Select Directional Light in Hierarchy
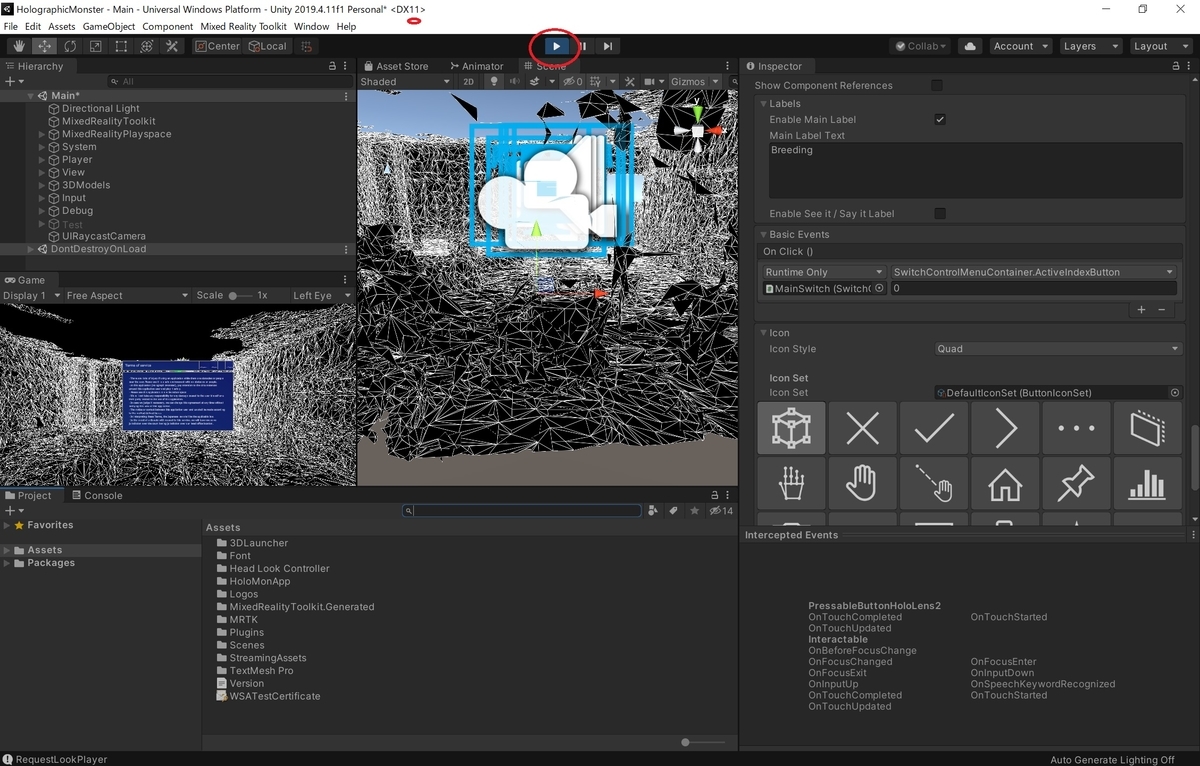This screenshot has width=1200, height=766. tap(100, 108)
